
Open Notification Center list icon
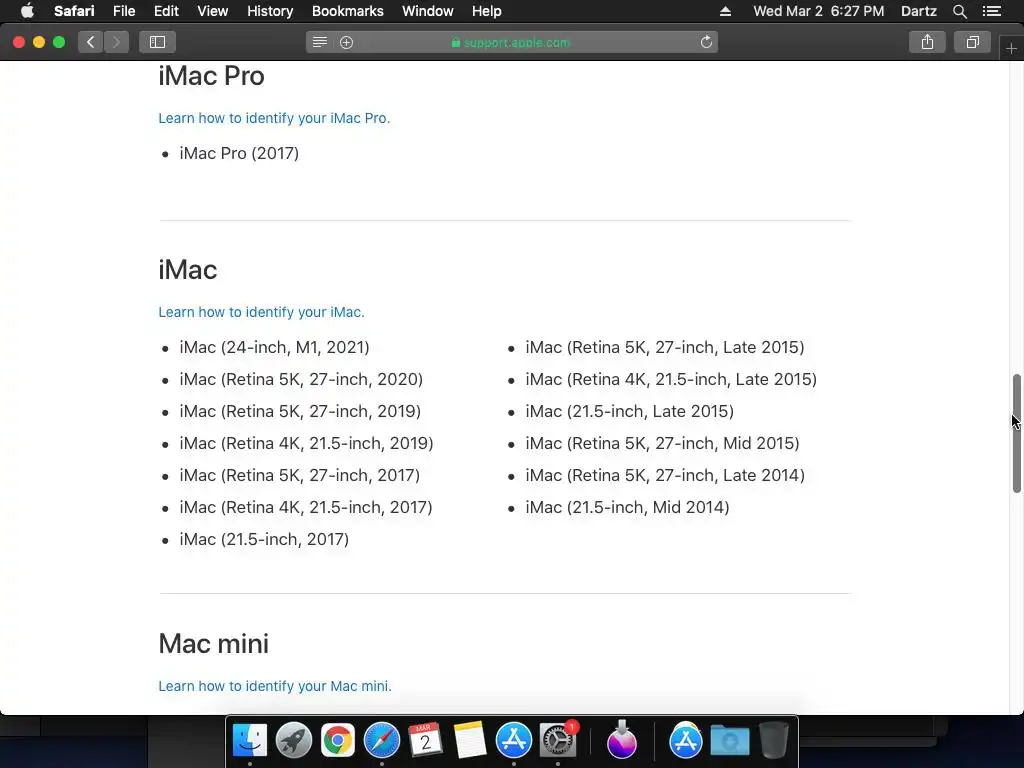click(x=992, y=11)
